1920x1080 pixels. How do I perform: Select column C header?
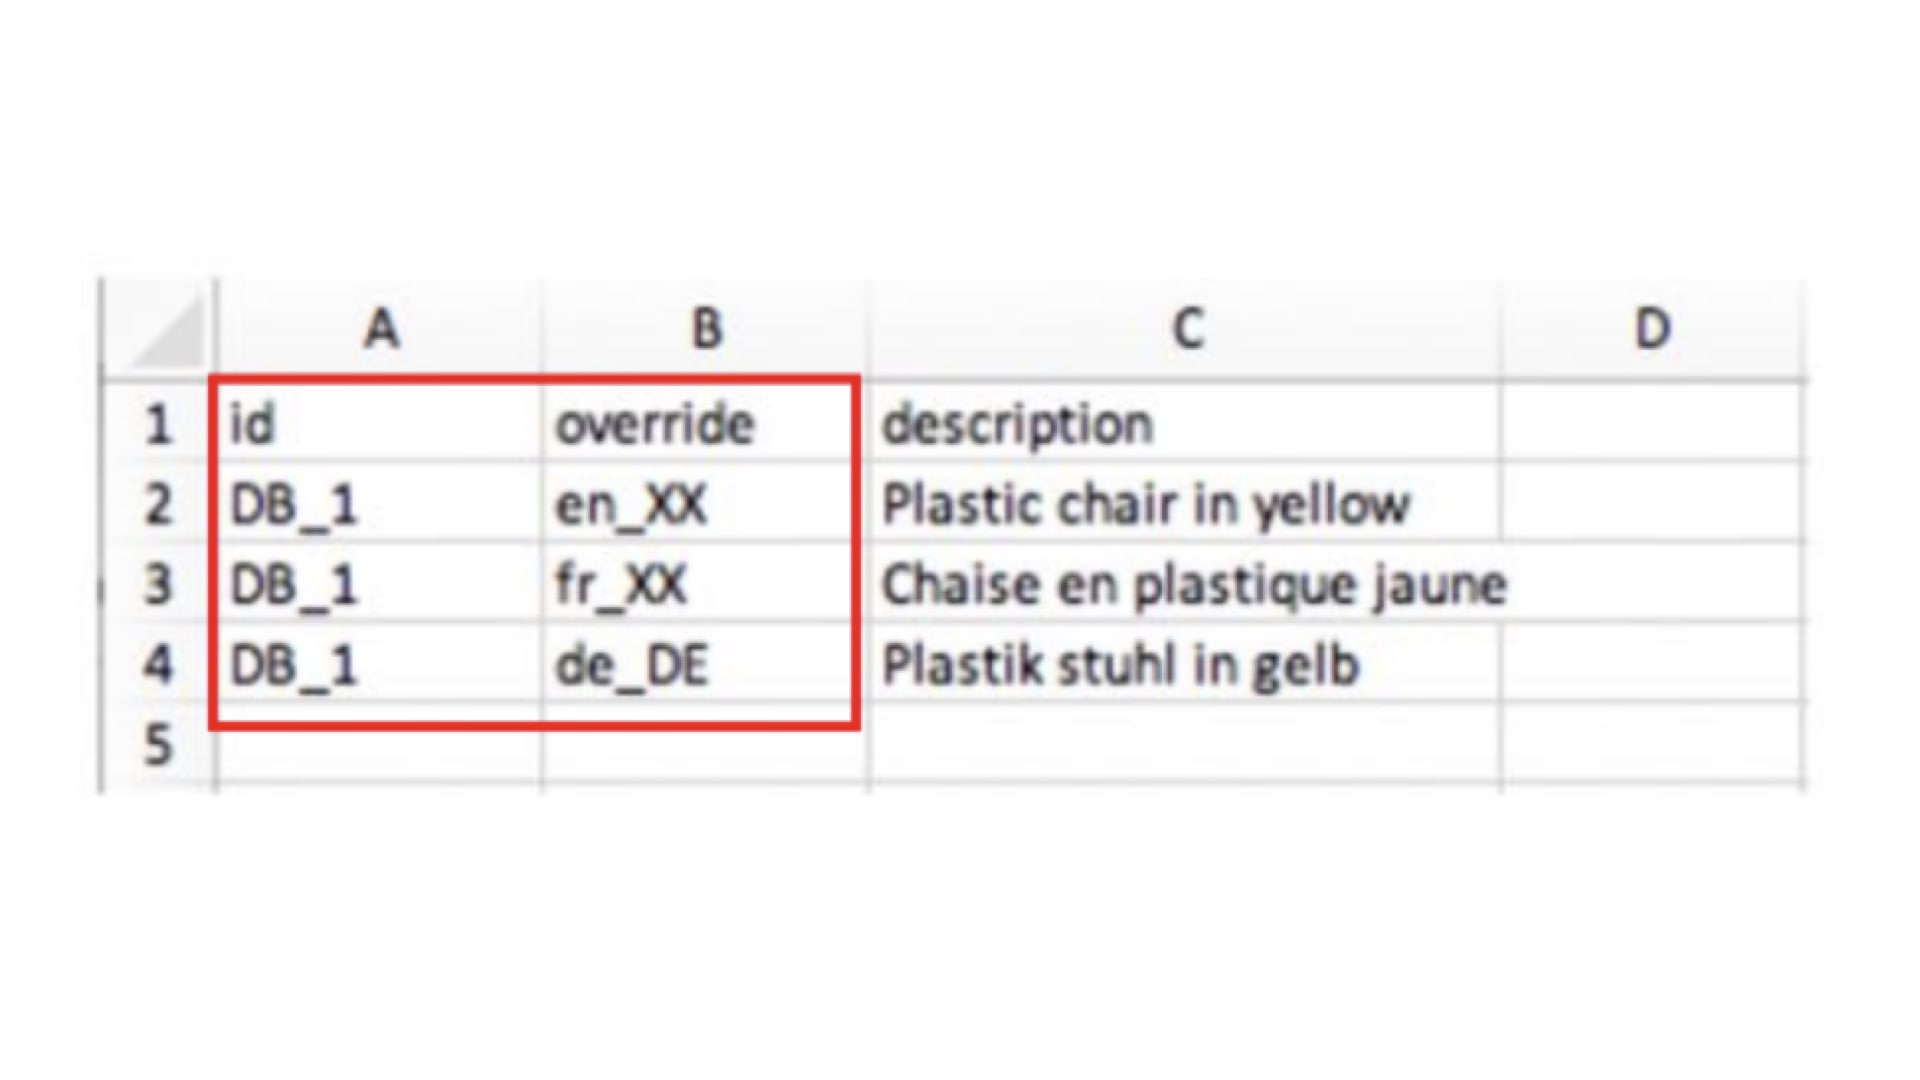click(1186, 328)
